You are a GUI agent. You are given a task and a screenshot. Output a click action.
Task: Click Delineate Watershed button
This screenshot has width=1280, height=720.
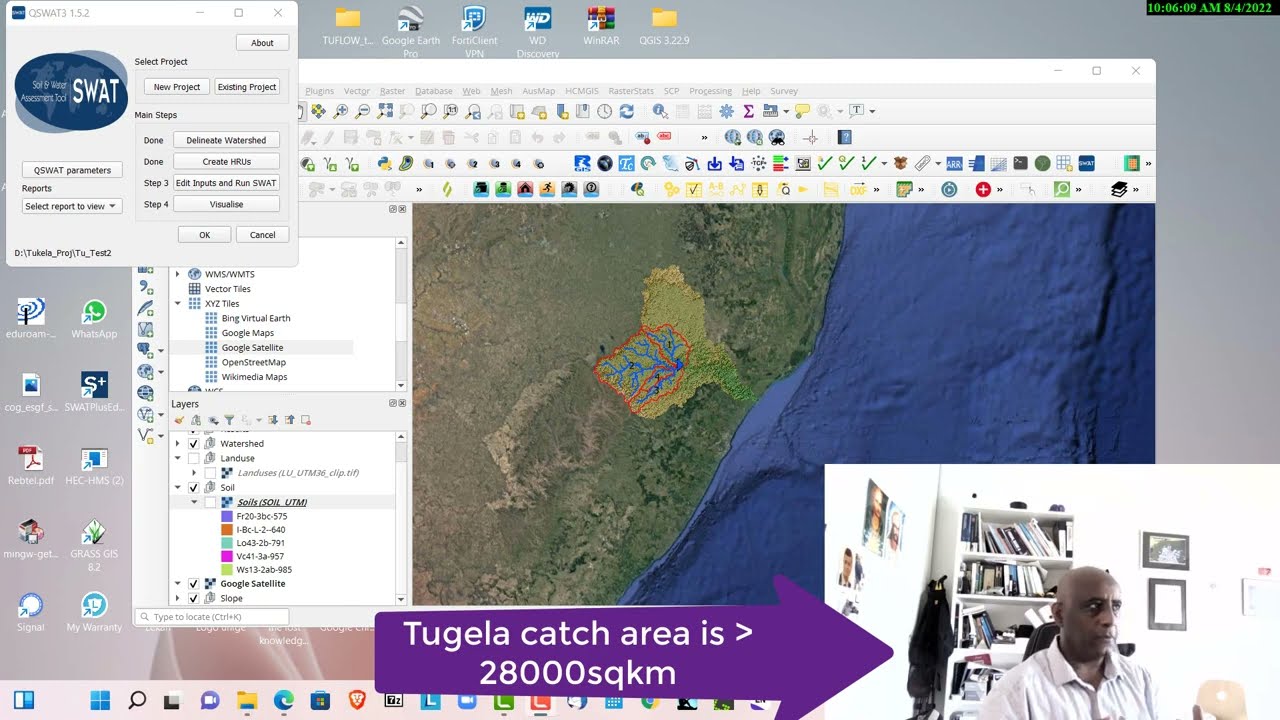pos(226,140)
